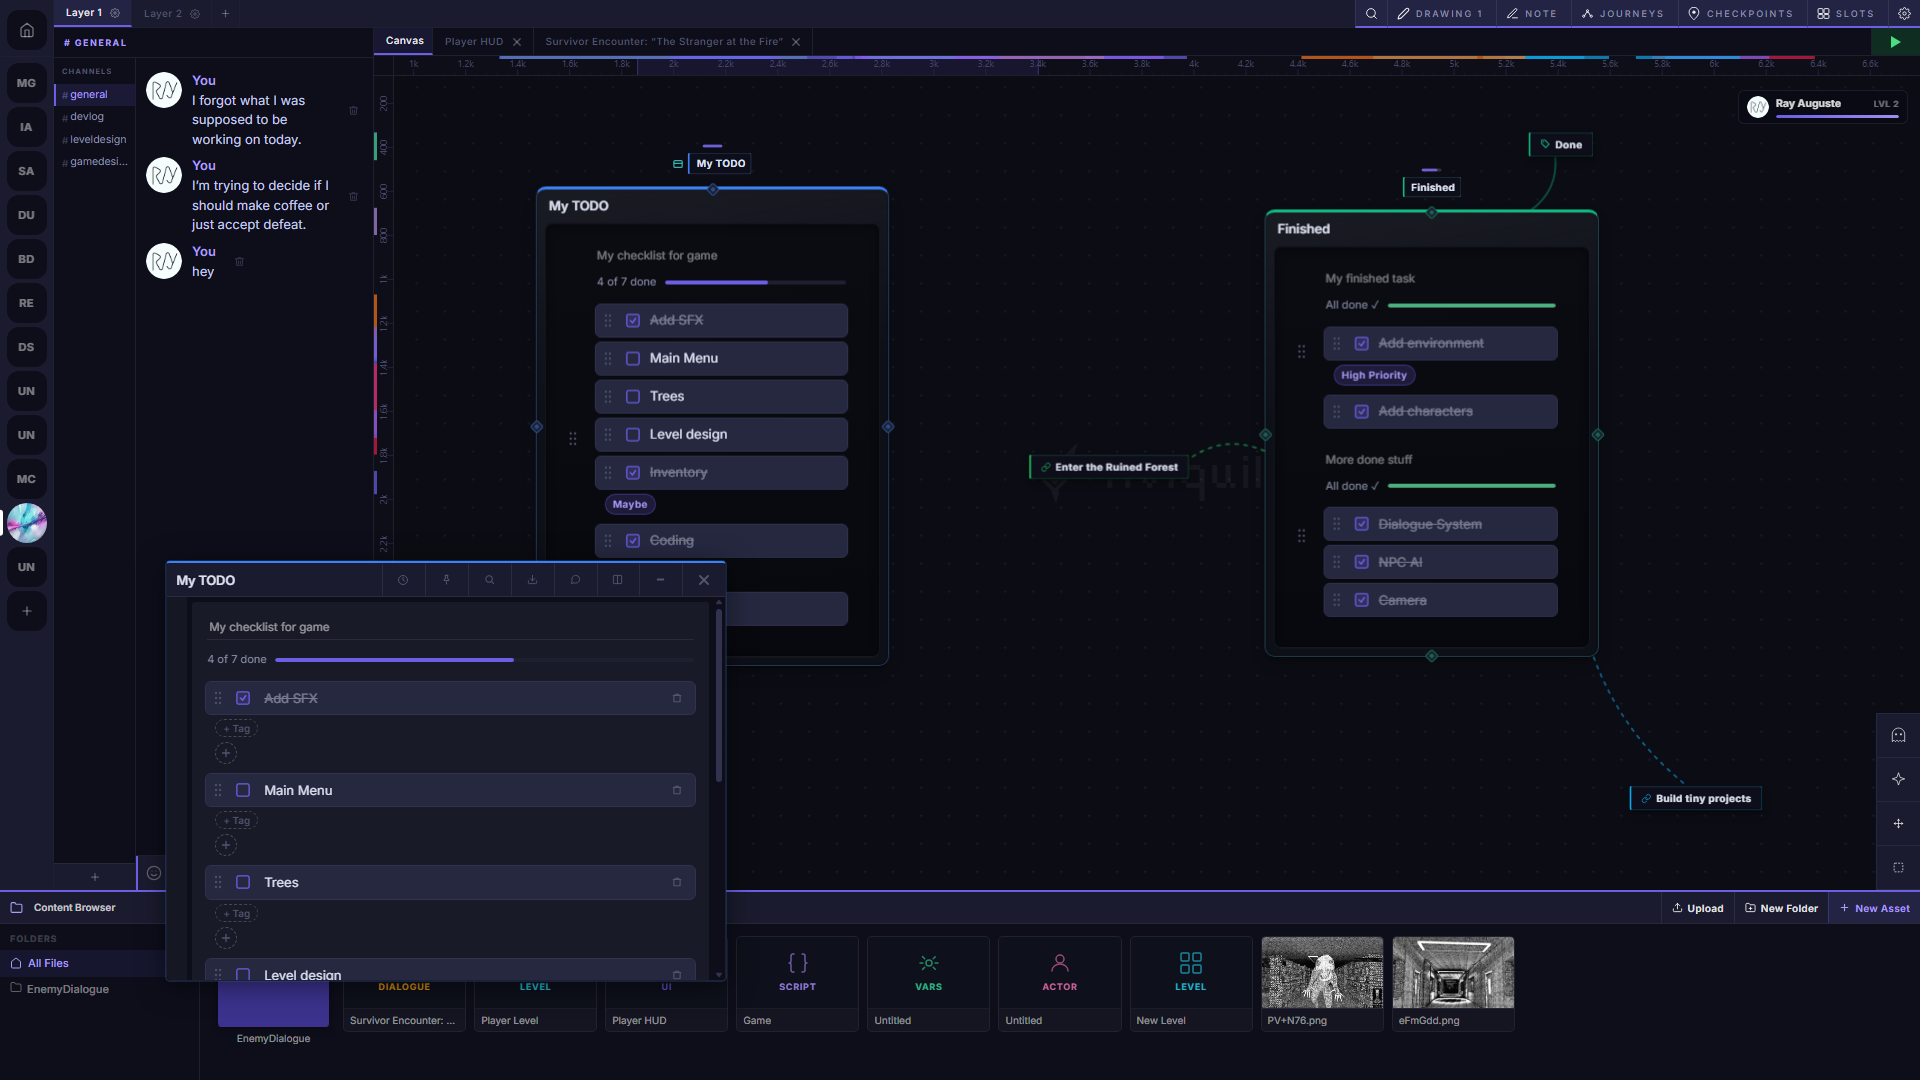Delete the 'I forgot what I was' chat message
The height and width of the screenshot is (1080, 1920).
(x=353, y=111)
